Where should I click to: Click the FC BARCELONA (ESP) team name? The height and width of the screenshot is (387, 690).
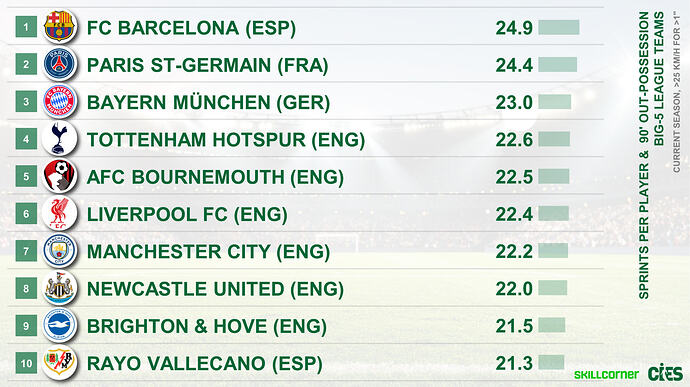[191, 28]
